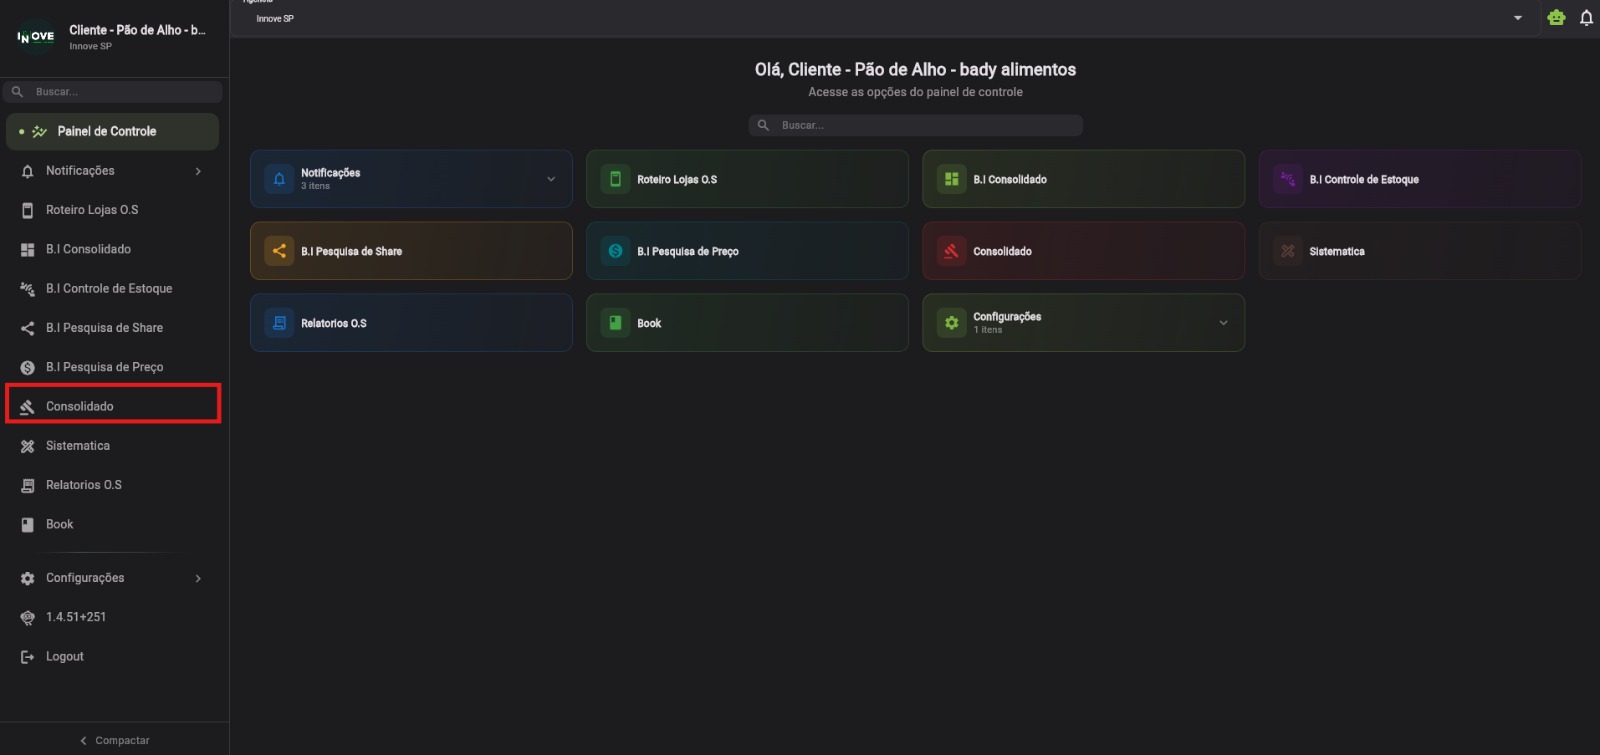Open Roteiro Lojas O.S sidebar entry
The image size is (1600, 755).
112,210
